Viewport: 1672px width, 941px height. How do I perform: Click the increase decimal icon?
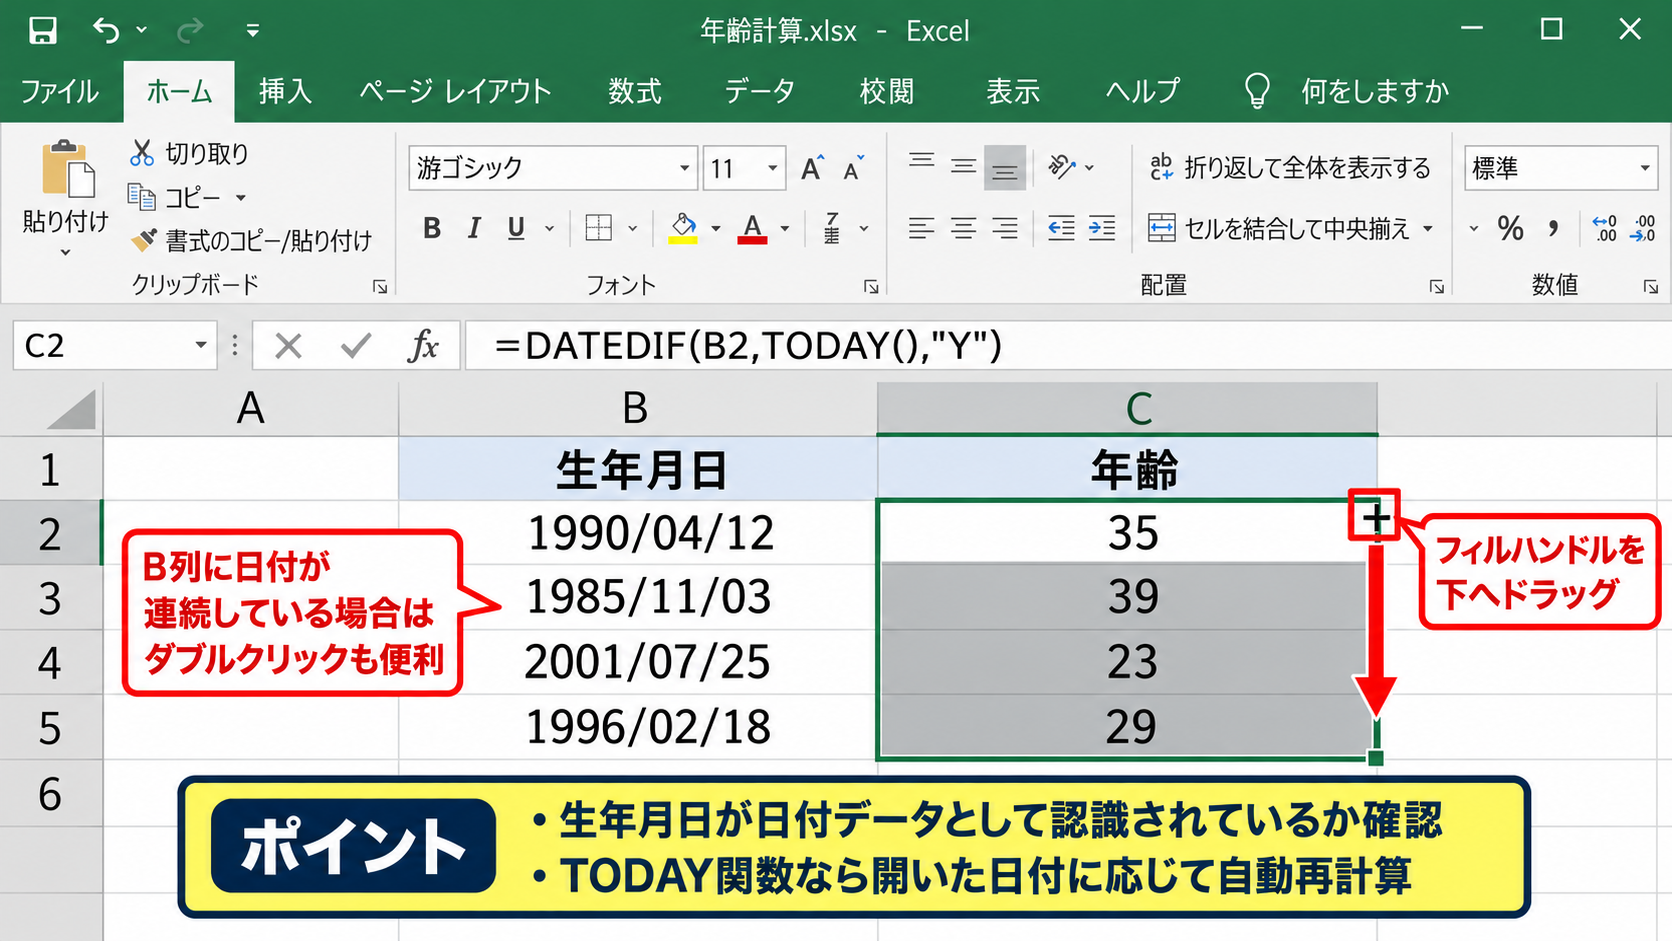[x=1604, y=228]
